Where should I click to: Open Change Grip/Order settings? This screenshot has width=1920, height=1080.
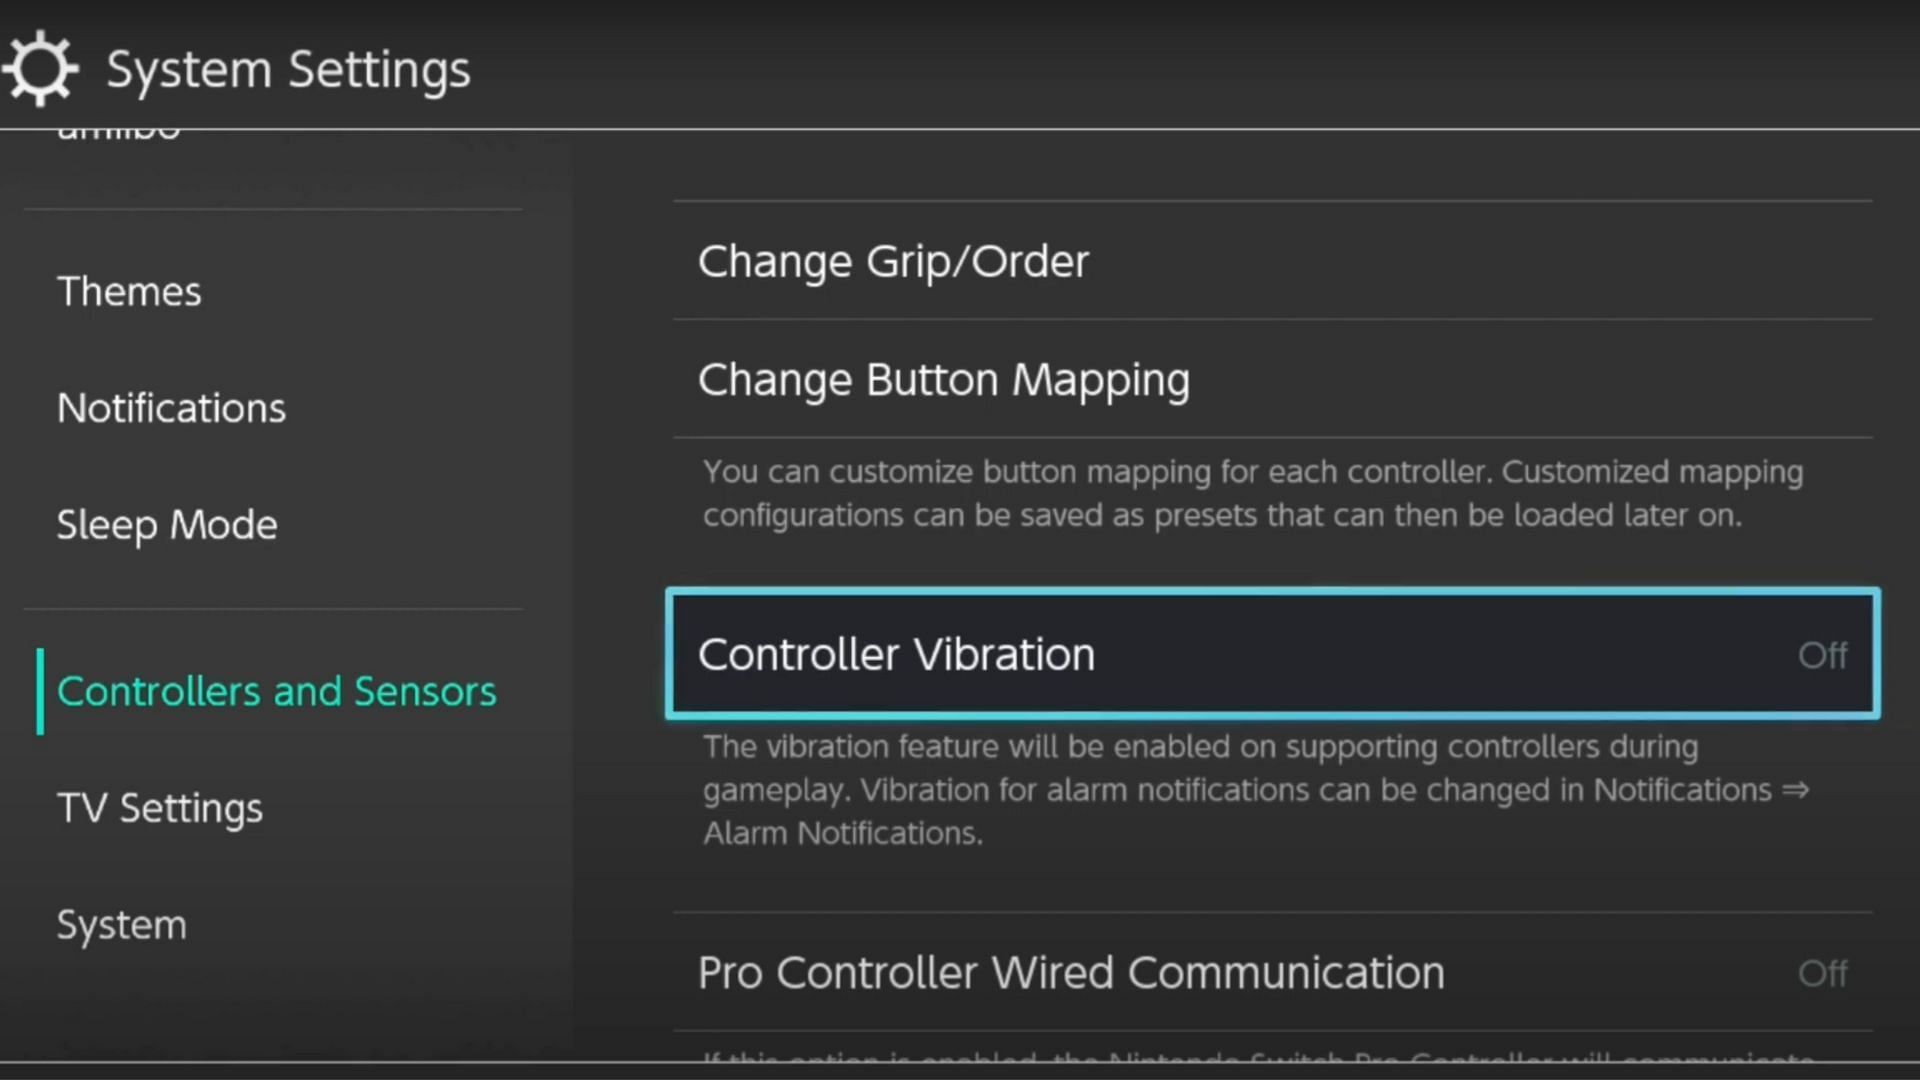pos(893,260)
